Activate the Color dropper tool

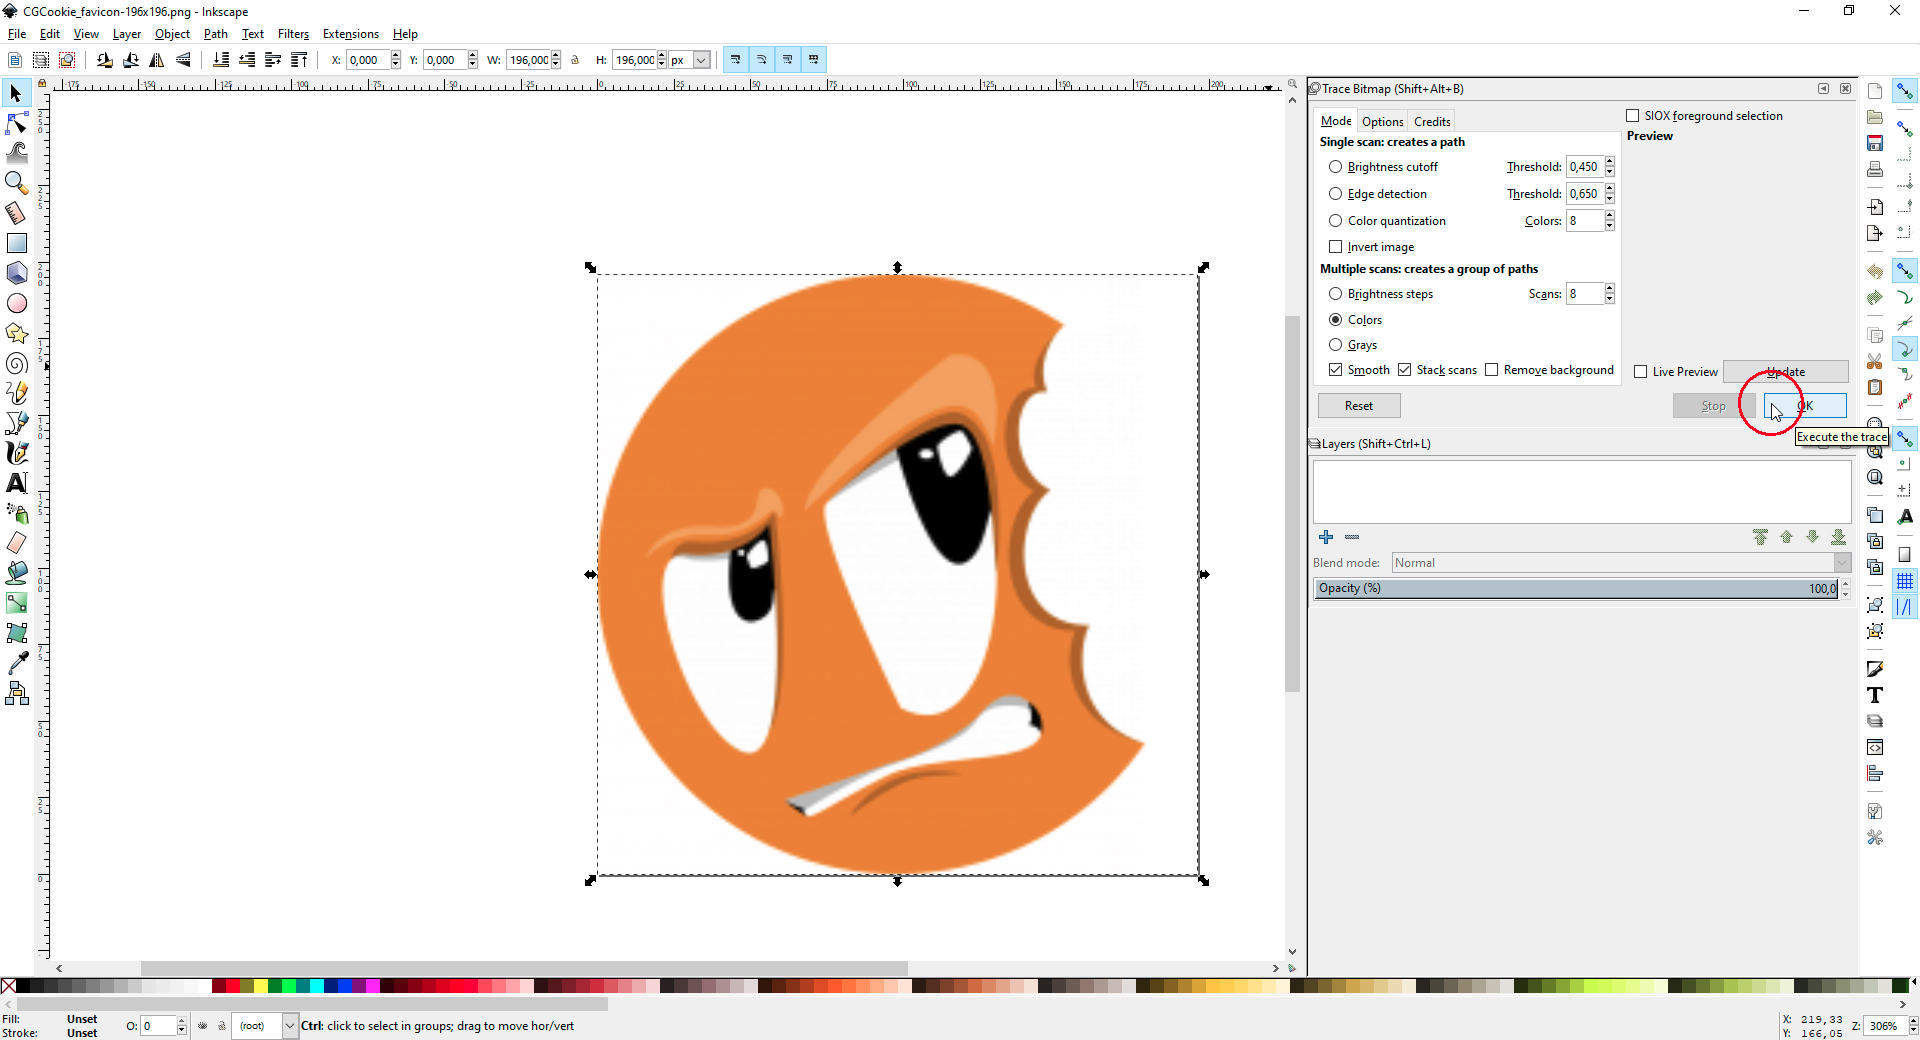(x=16, y=663)
